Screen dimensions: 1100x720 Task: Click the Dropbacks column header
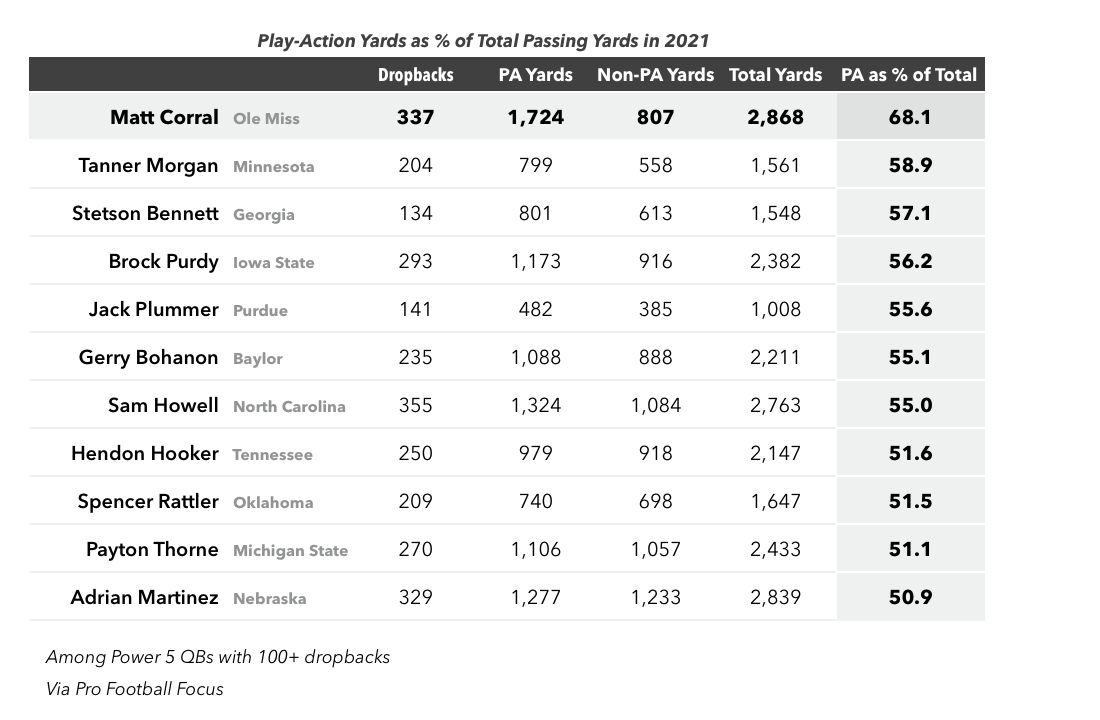click(415, 75)
